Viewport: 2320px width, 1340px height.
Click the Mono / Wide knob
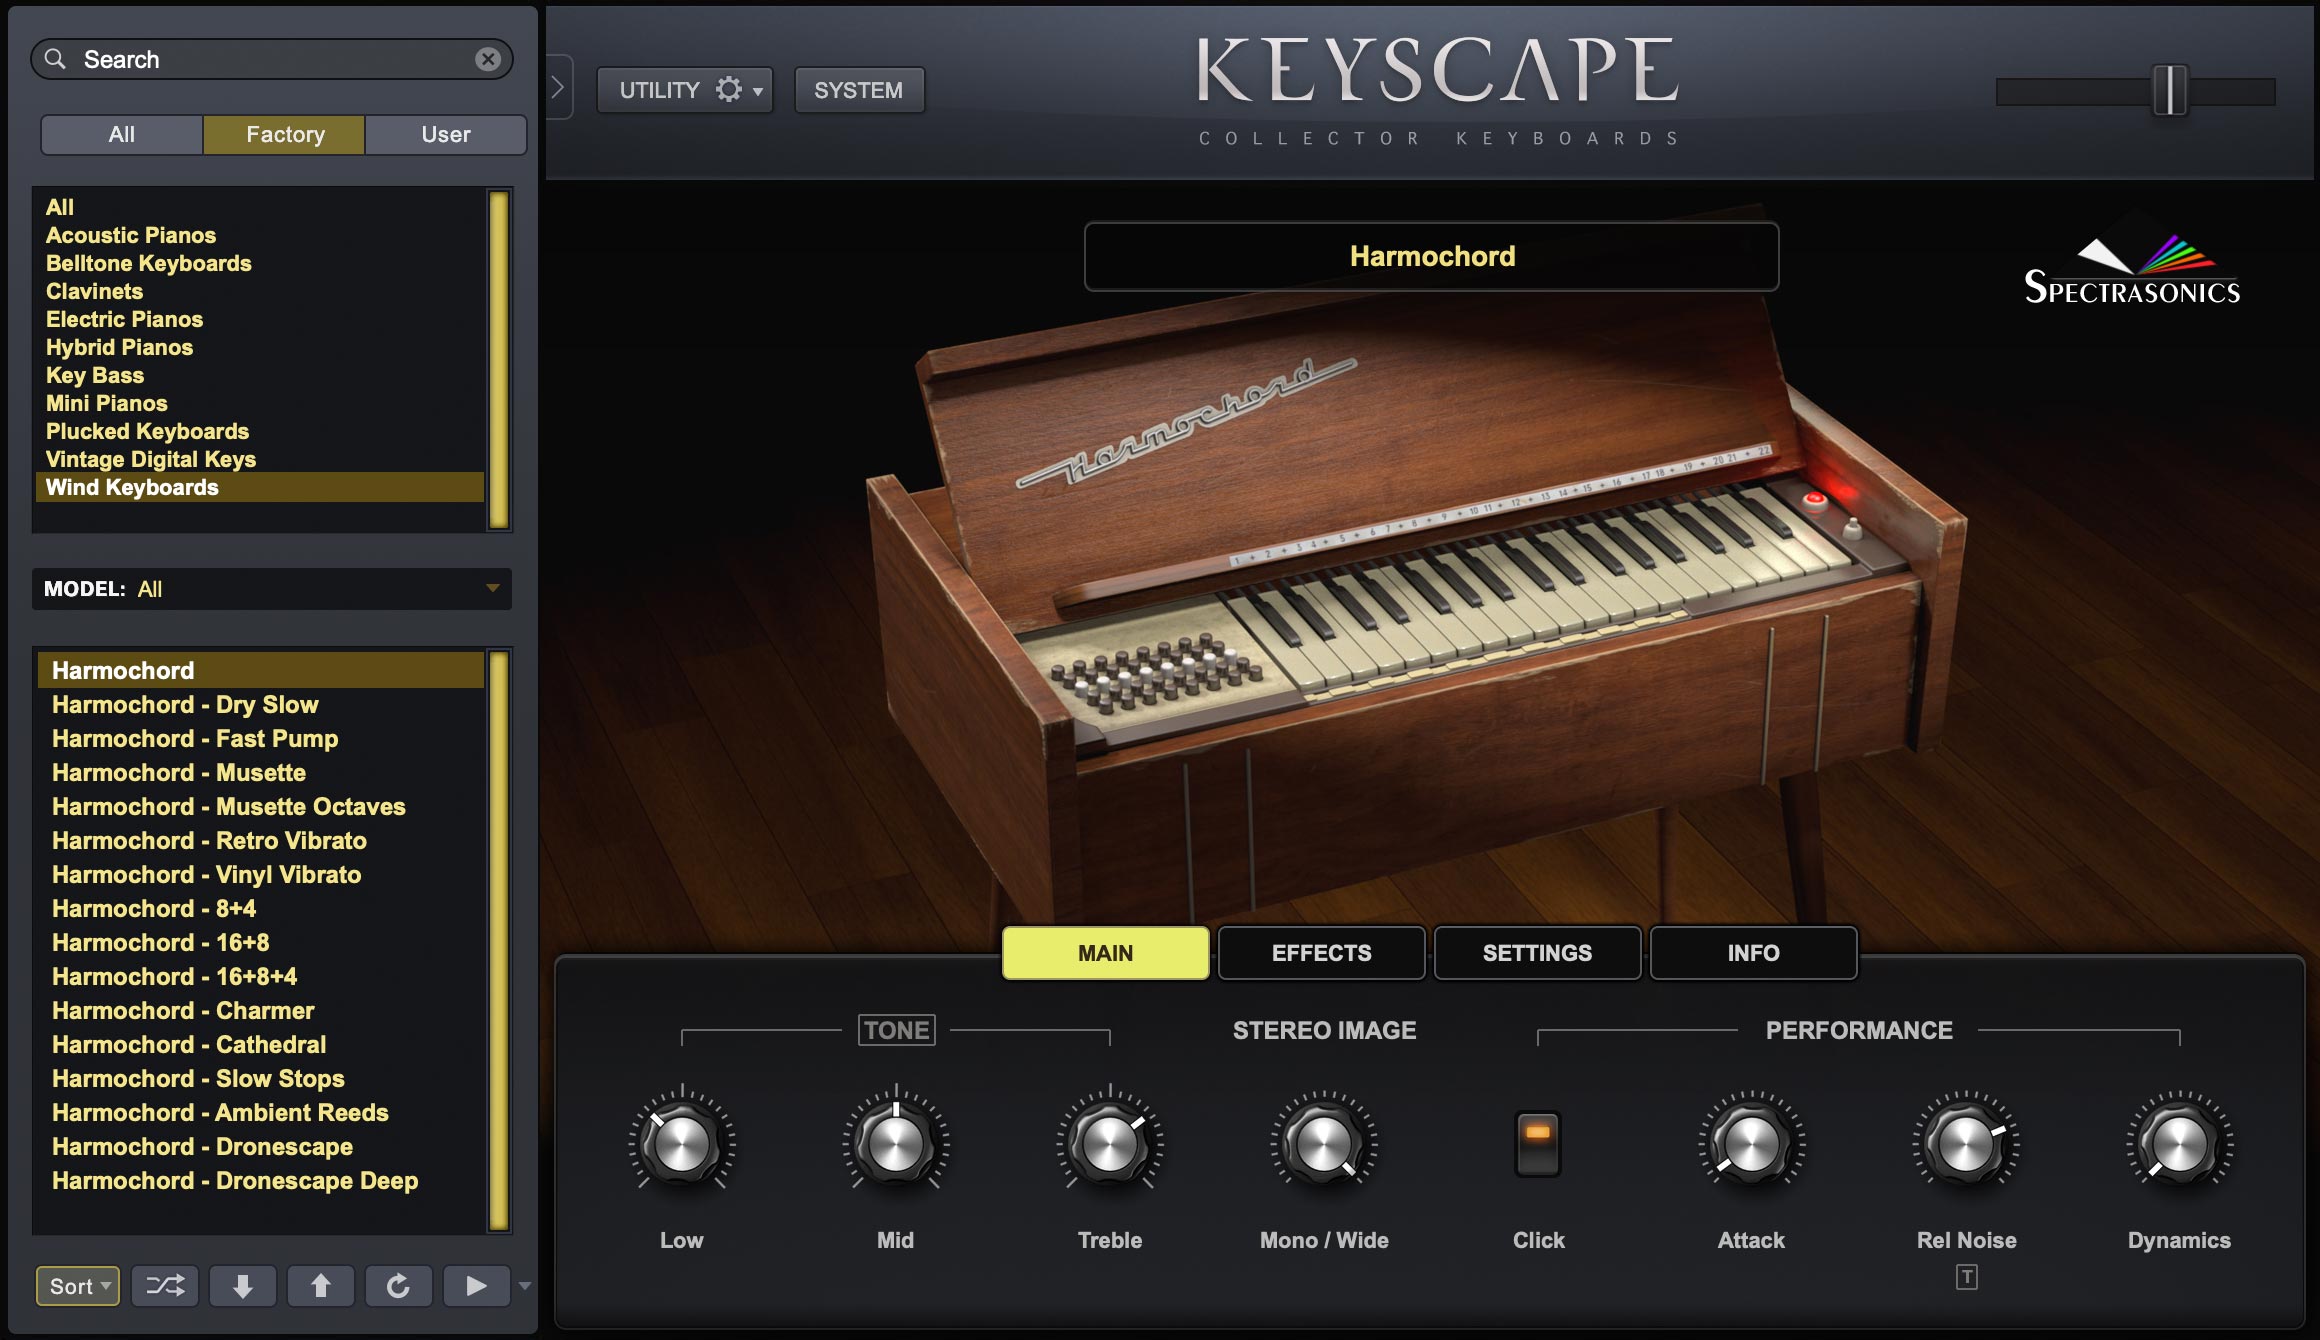[x=1324, y=1142]
